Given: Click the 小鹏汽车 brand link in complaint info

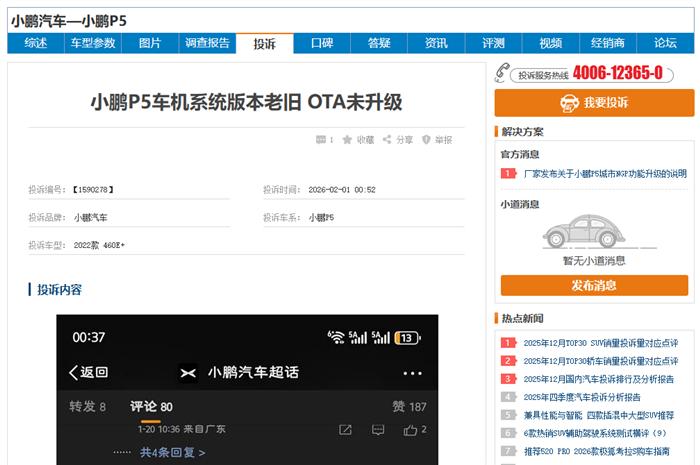Looking at the screenshot, I should [90, 217].
